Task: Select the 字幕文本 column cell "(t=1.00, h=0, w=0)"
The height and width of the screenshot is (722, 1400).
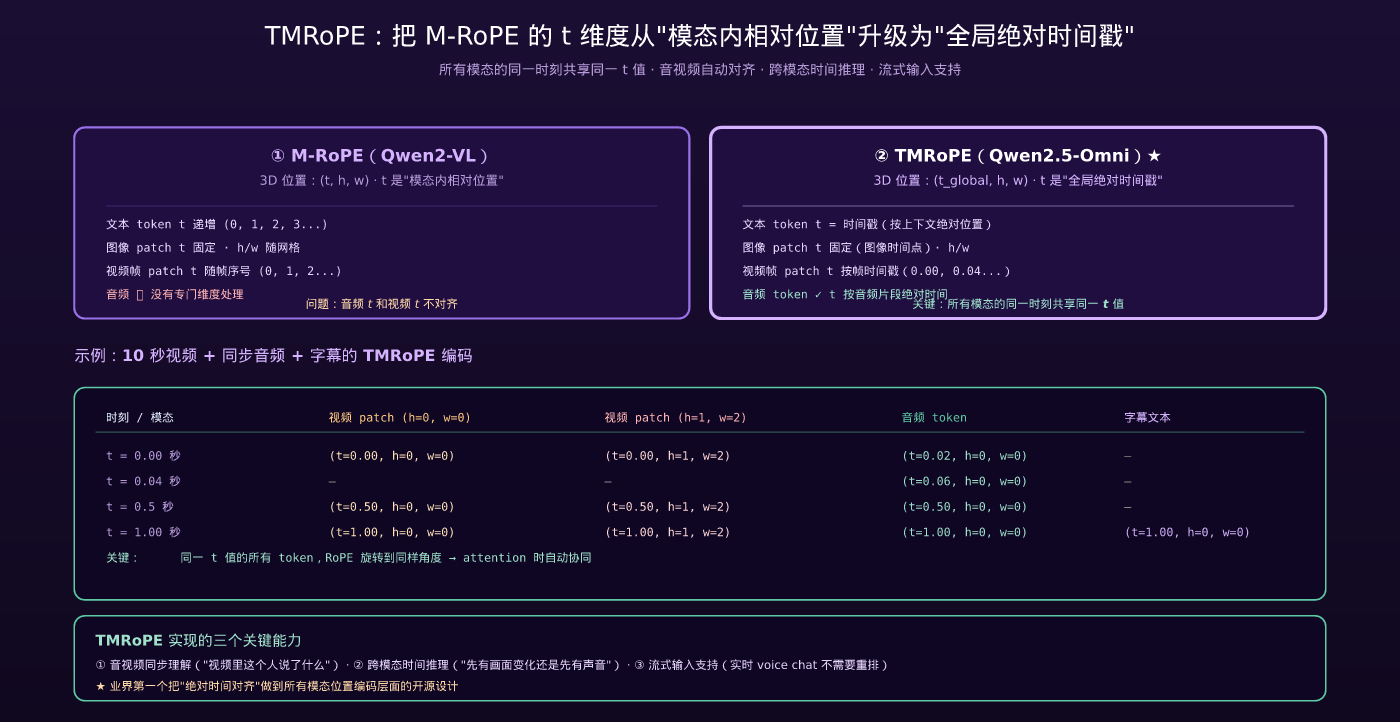Action: [x=1187, y=532]
